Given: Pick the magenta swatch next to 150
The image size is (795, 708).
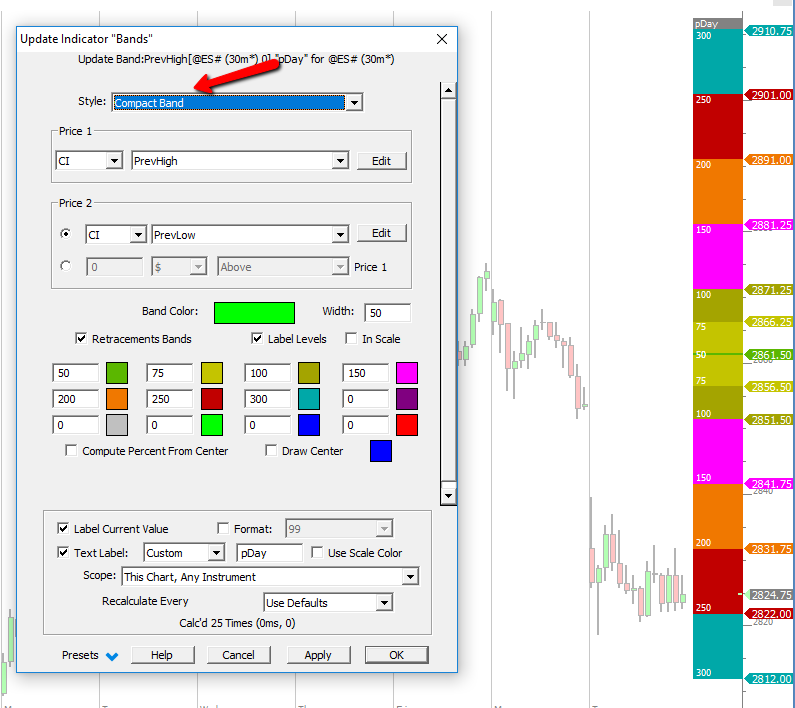Looking at the screenshot, I should [406, 373].
